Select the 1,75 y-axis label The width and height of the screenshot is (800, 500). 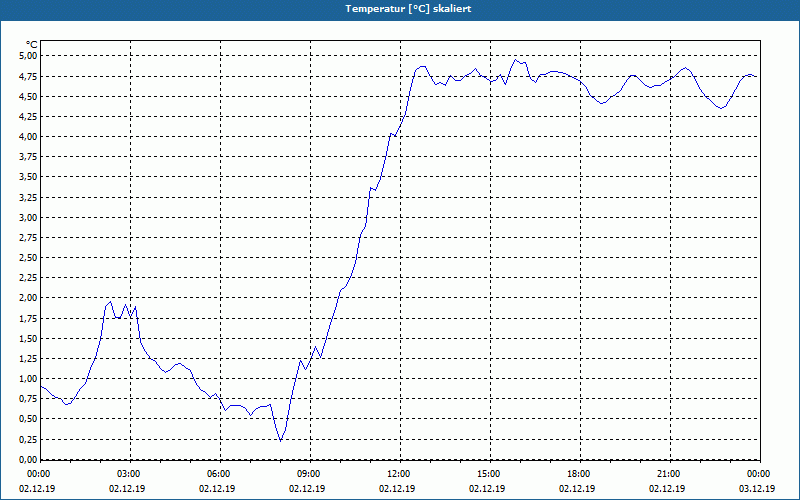click(x=28, y=318)
